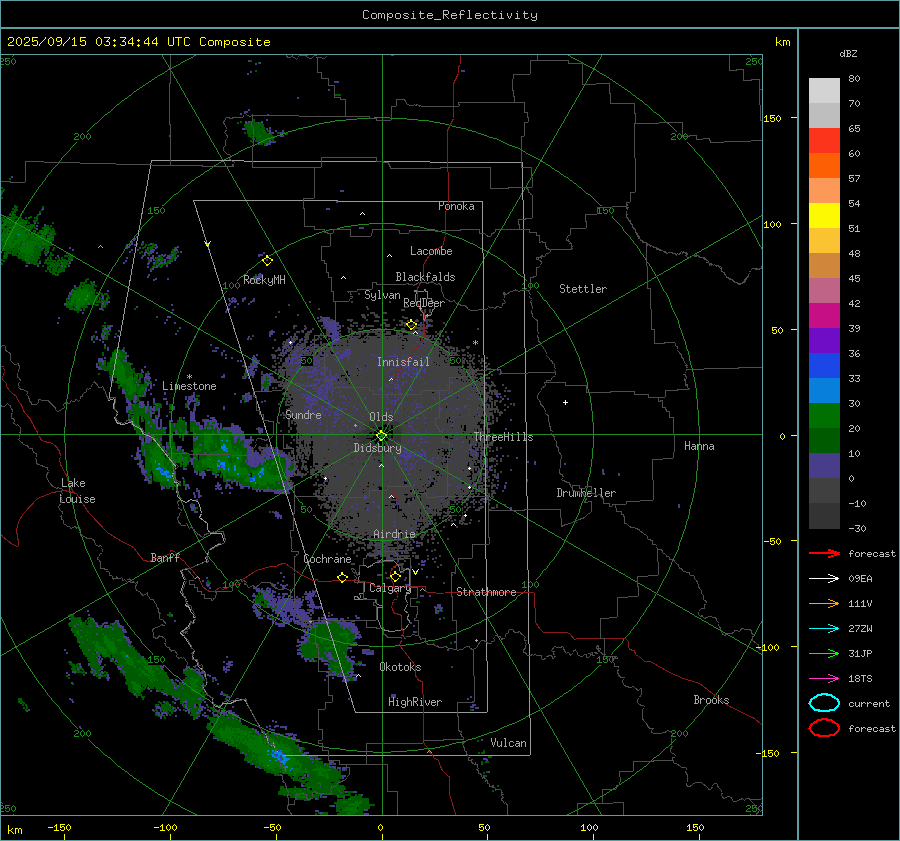Viewport: 900px width, 841px height.
Task: Select the magenta 39-42 dBZ swatch
Action: pos(824,316)
